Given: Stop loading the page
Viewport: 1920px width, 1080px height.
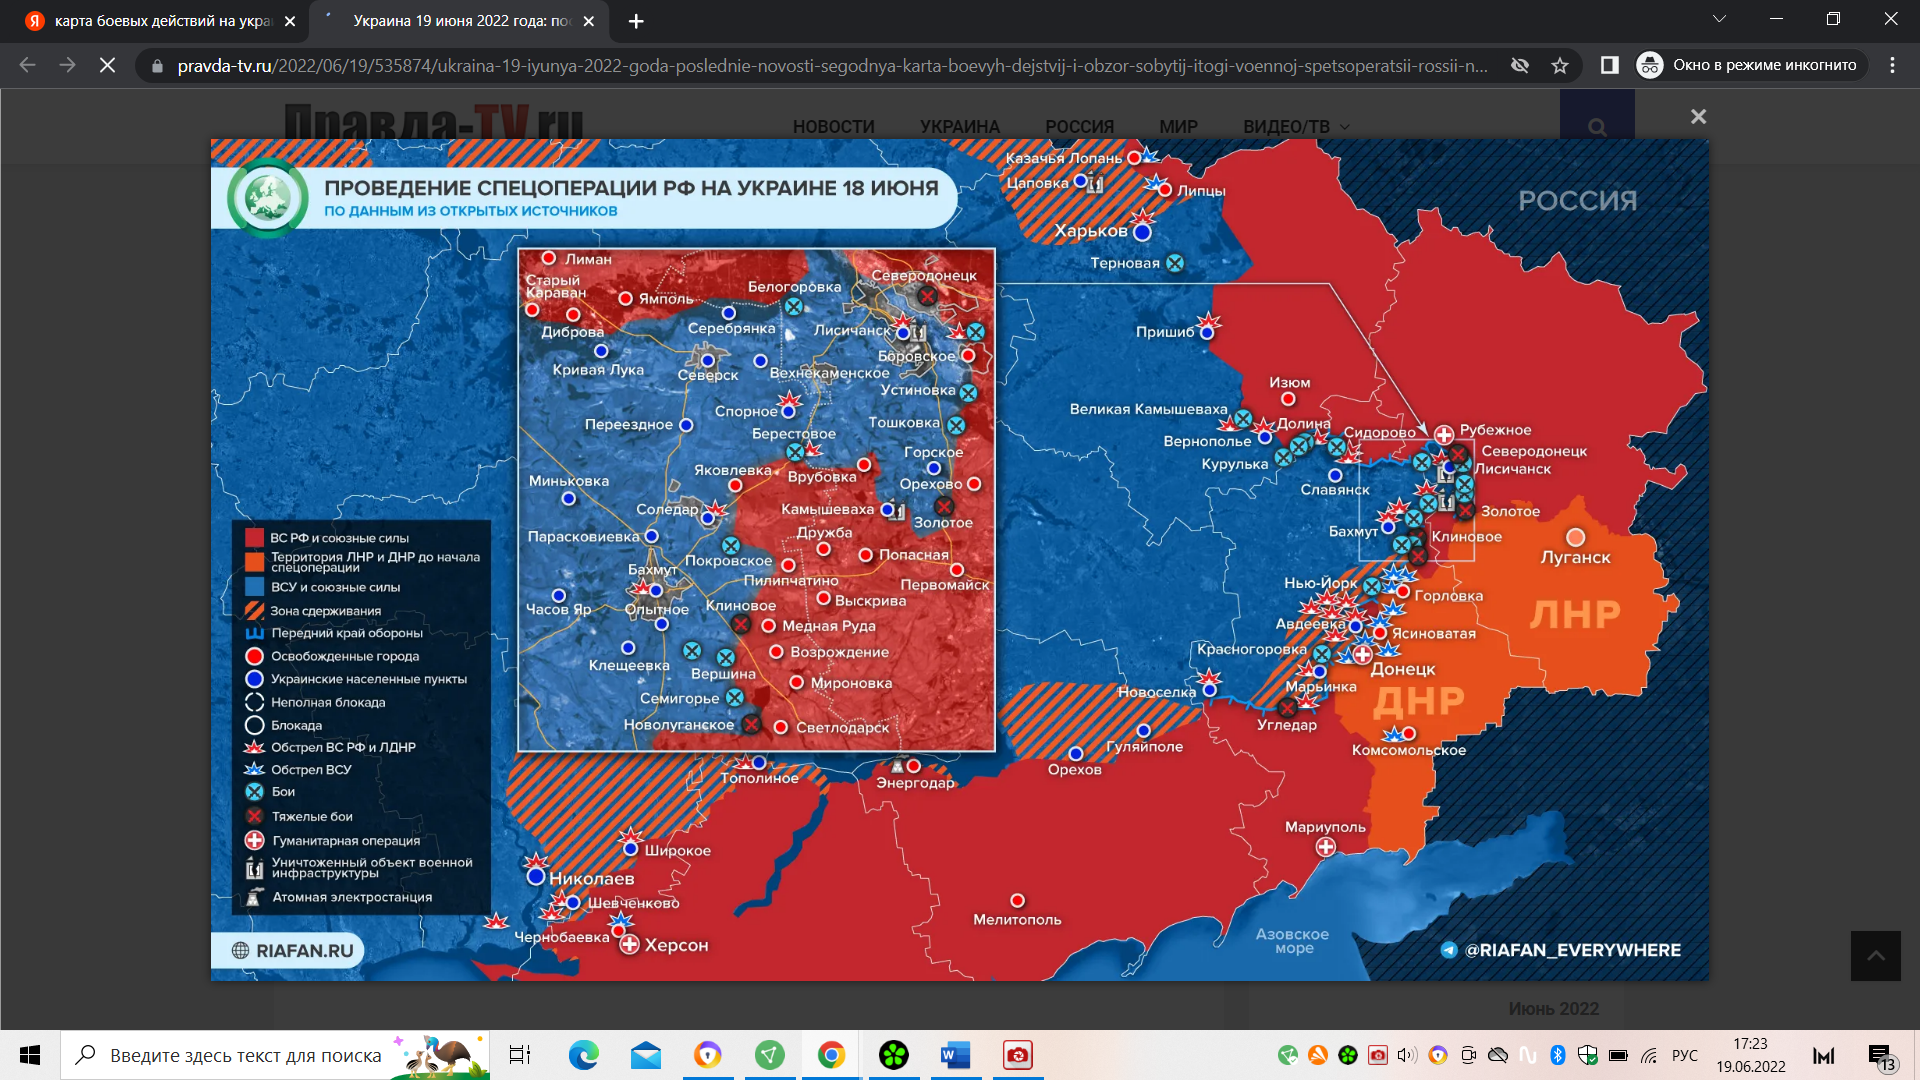Looking at the screenshot, I should tap(107, 65).
